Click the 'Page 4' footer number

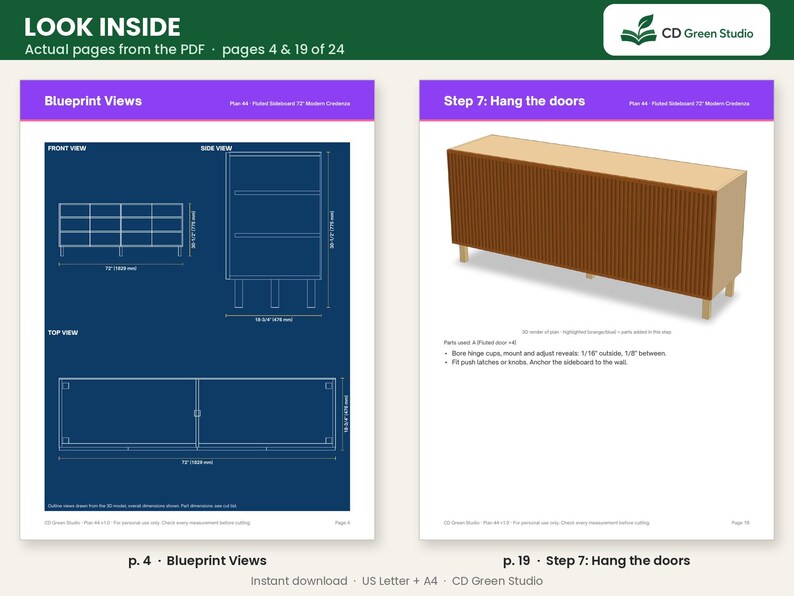click(x=342, y=523)
